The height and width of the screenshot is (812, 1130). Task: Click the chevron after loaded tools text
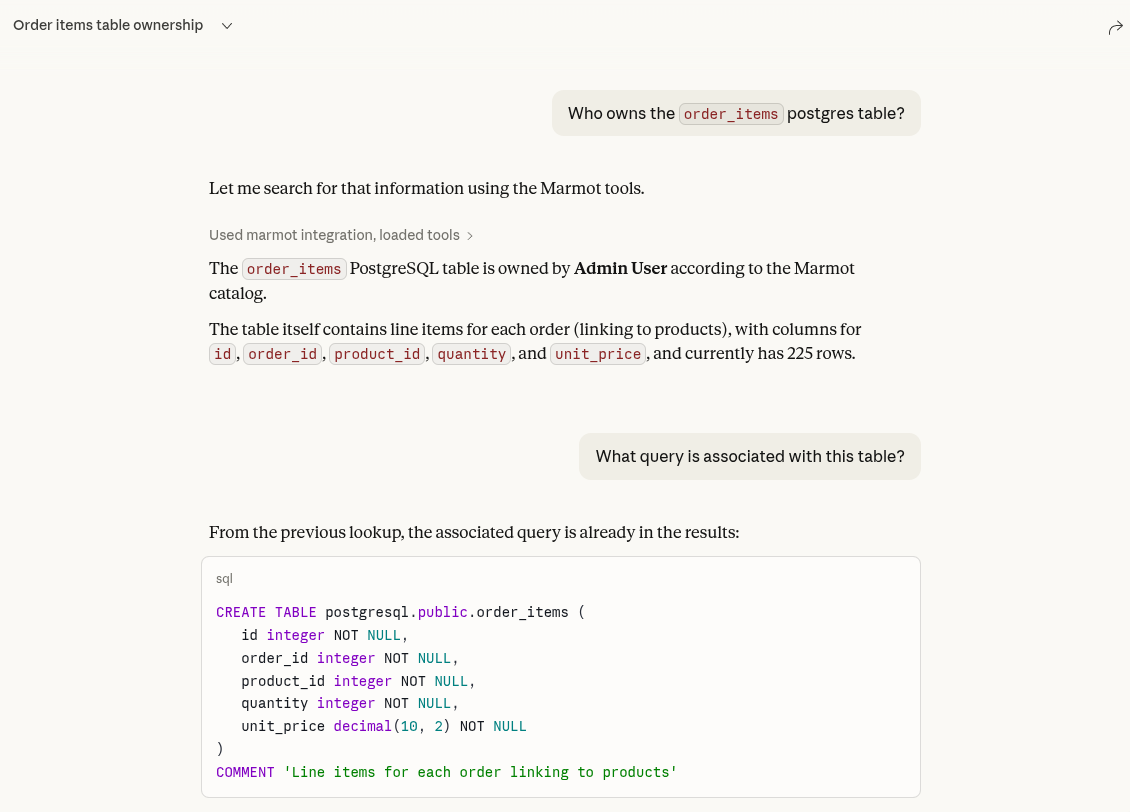[x=469, y=235]
